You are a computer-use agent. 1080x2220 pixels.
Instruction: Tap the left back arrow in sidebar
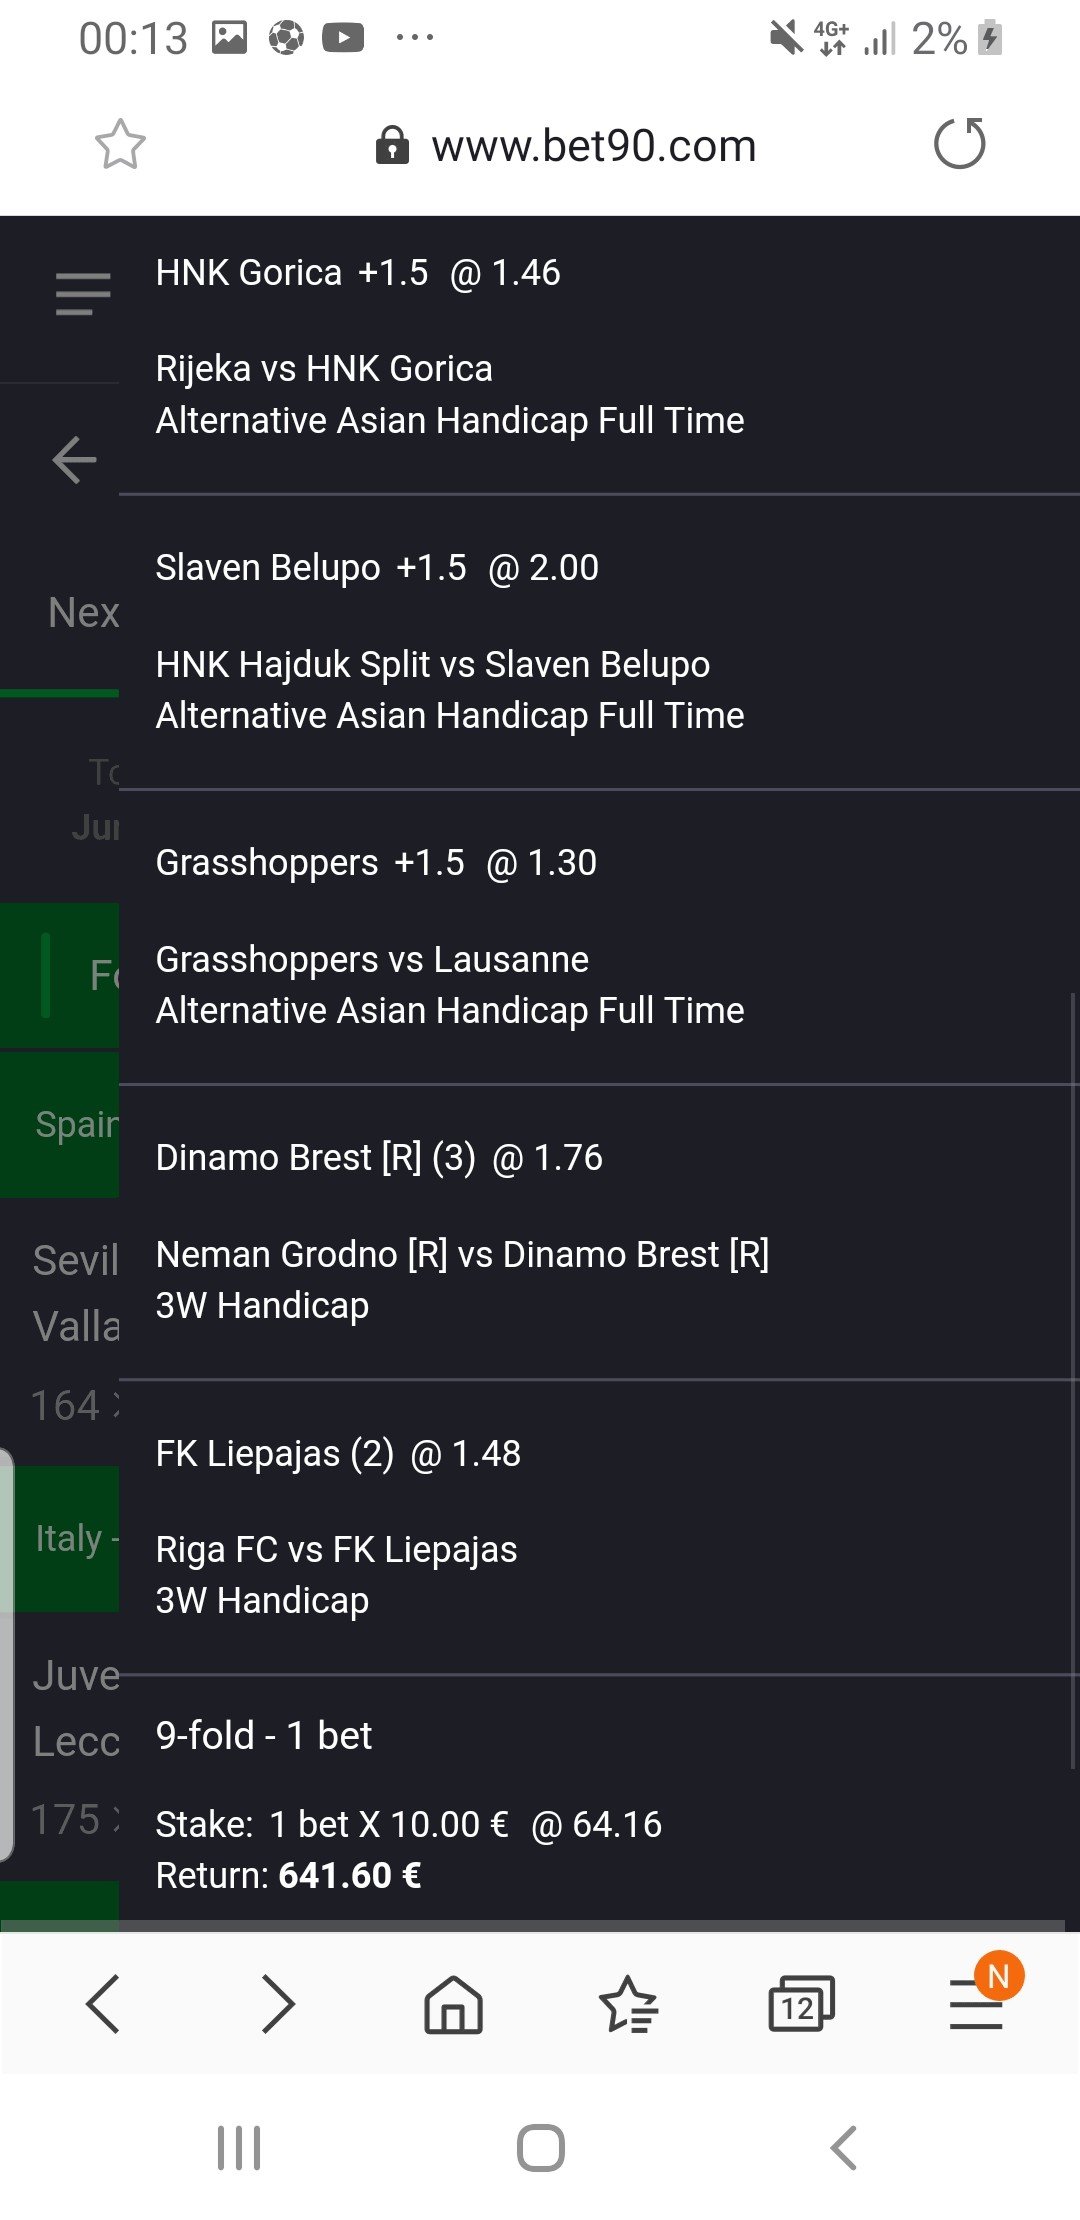[x=74, y=460]
